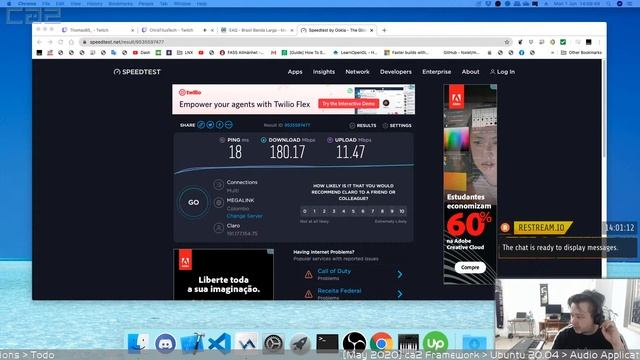Open the more share options icon
Image resolution: width=640 pixels, height=360 pixels.
tap(229, 125)
